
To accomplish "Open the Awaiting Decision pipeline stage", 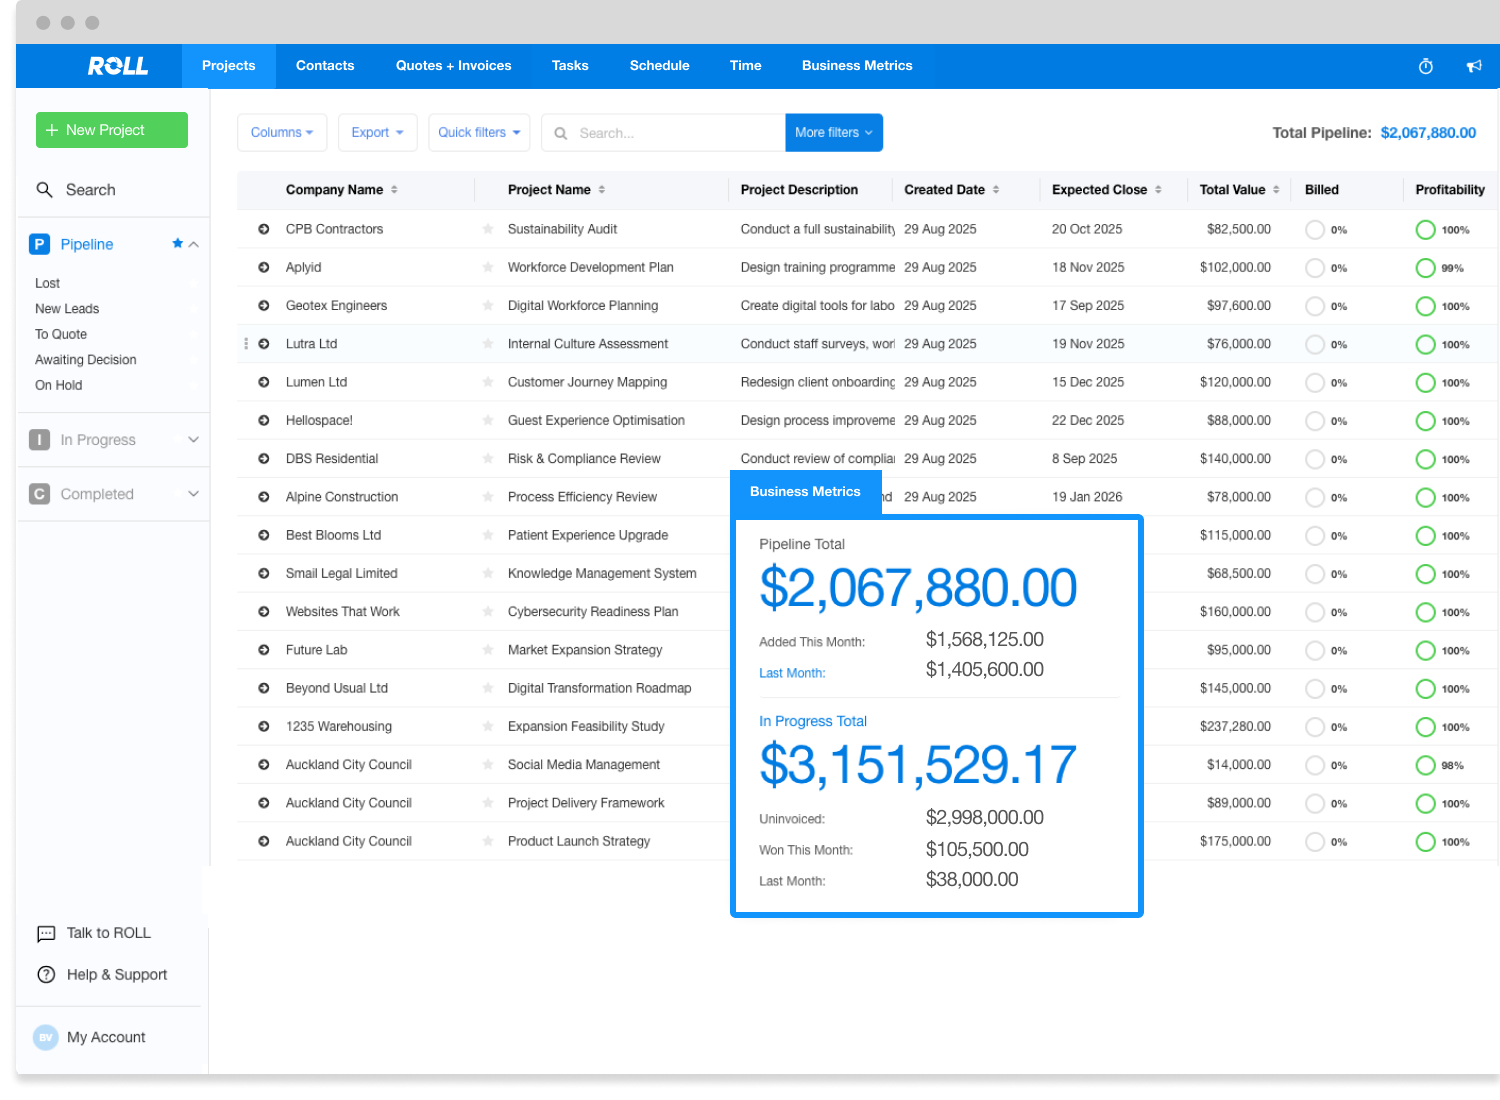I will pyautogui.click(x=86, y=360).
